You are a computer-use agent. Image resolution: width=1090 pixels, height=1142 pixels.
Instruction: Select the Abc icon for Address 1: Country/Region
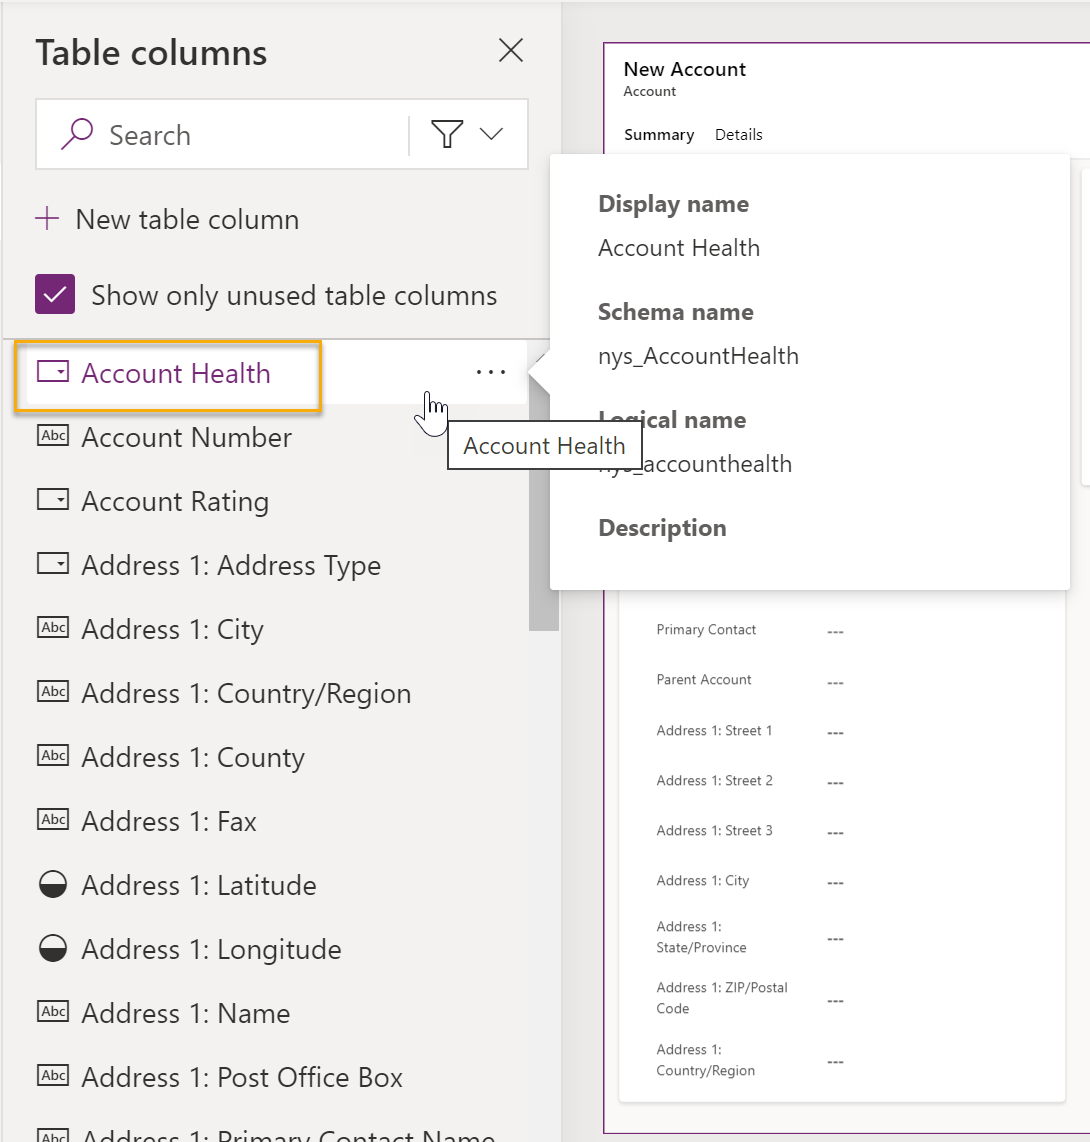click(x=53, y=691)
